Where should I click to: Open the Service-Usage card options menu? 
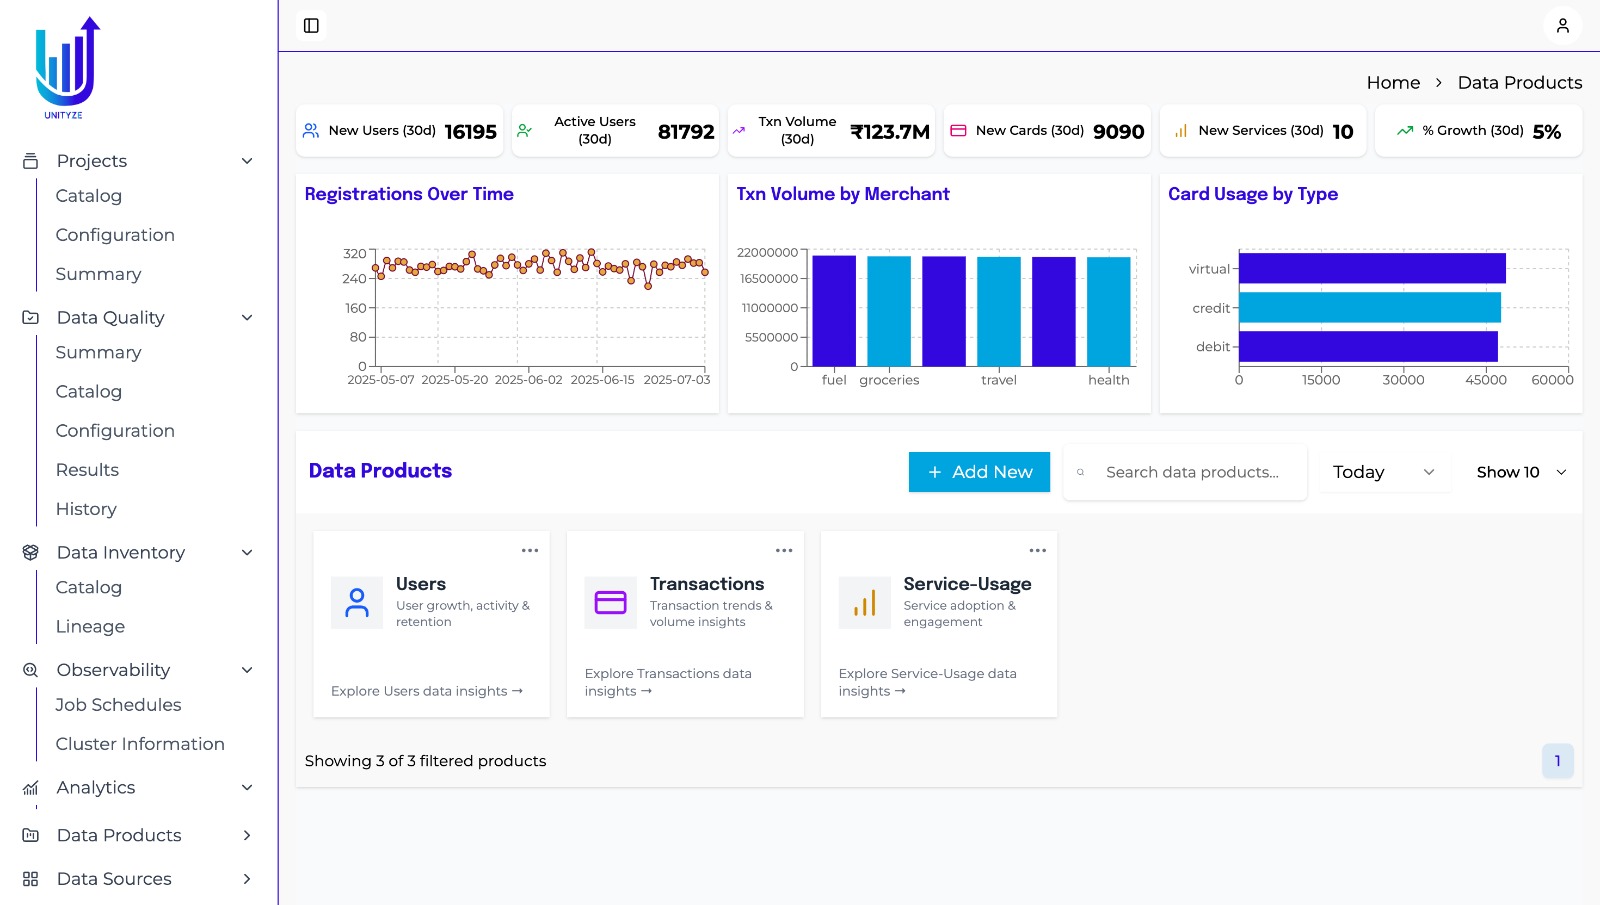[x=1037, y=551]
